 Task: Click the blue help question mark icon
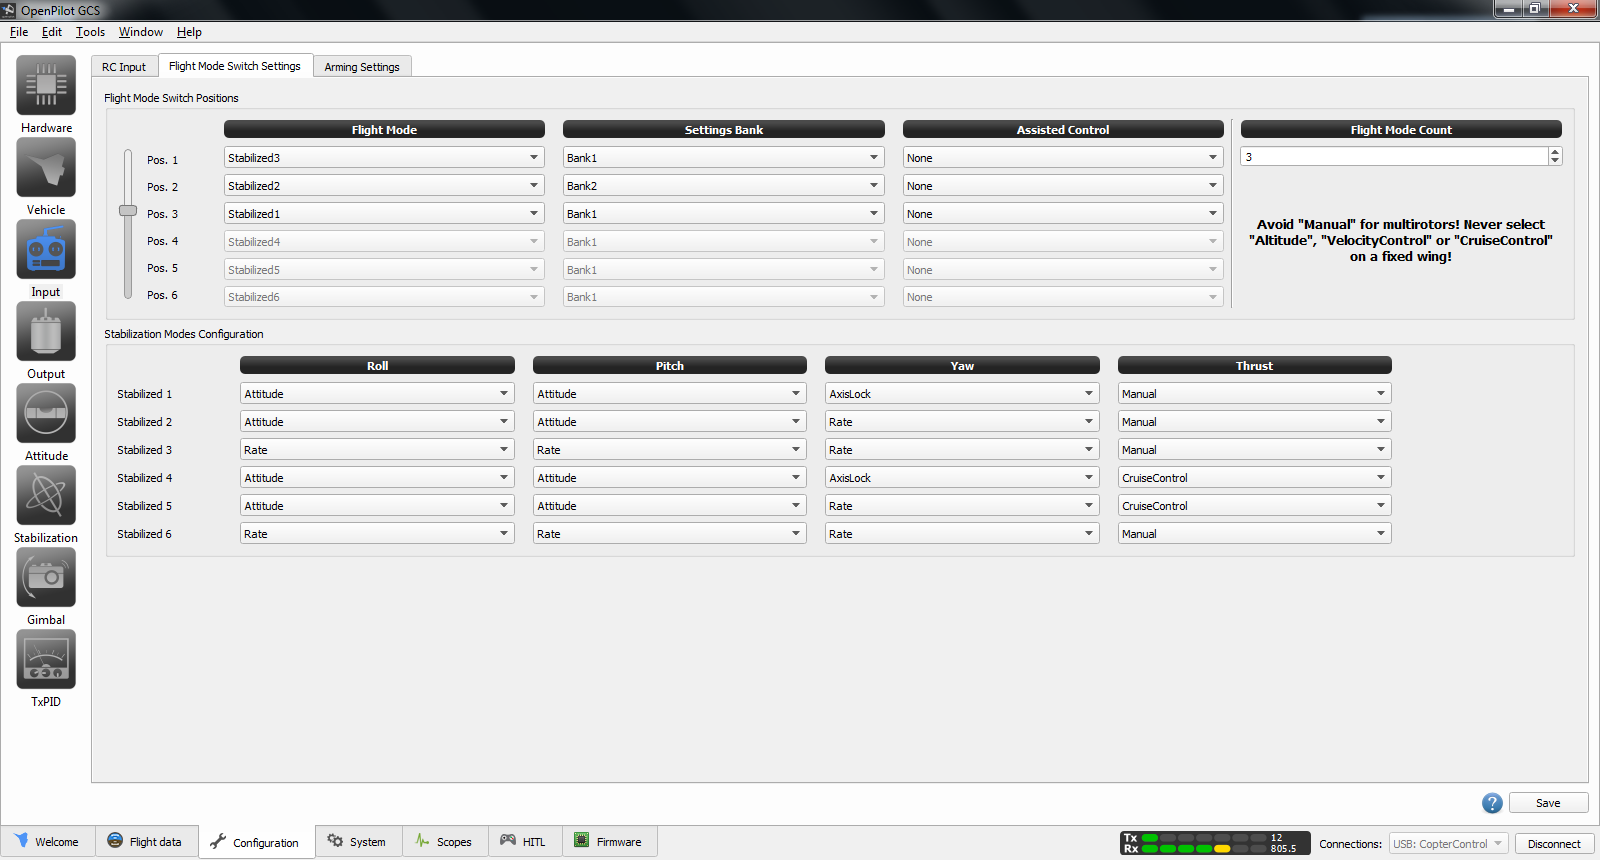pos(1492,803)
